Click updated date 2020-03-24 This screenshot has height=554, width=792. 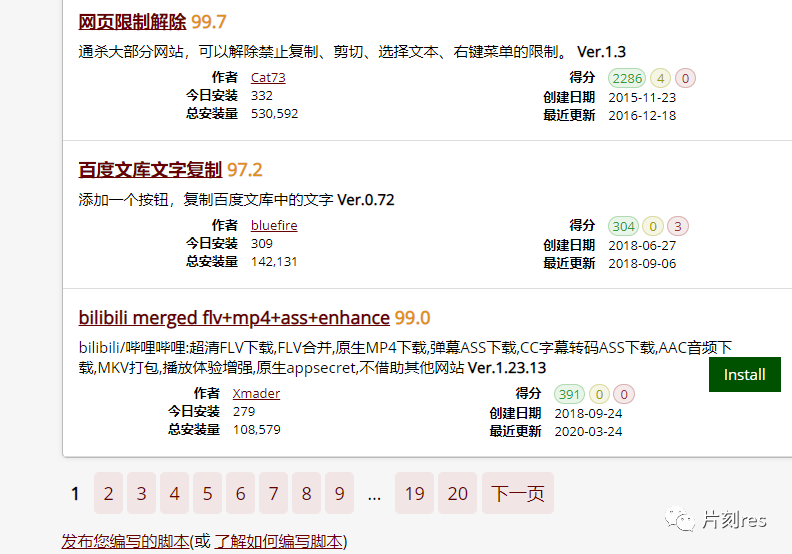(x=588, y=432)
